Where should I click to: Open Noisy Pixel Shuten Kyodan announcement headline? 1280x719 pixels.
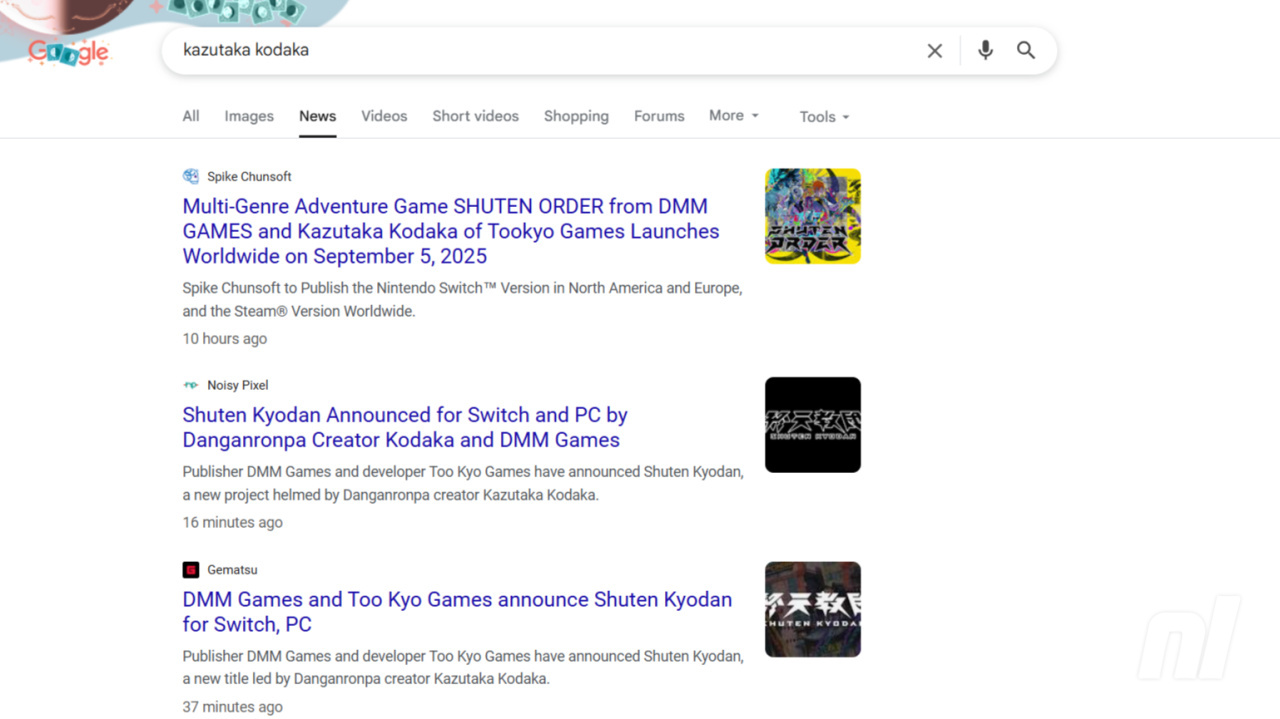tap(405, 427)
